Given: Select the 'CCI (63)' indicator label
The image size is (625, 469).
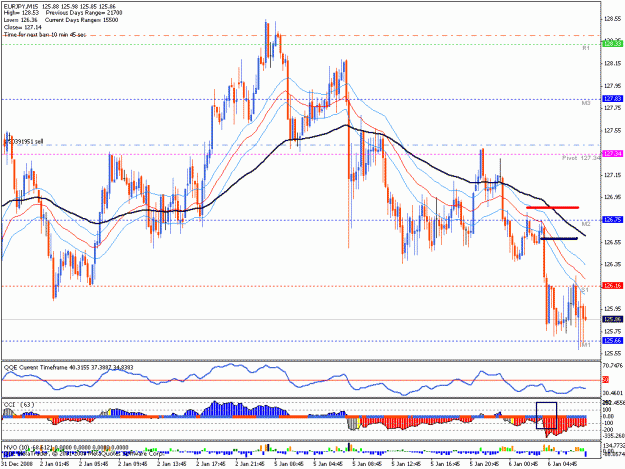Looking at the screenshot, I should (19, 404).
